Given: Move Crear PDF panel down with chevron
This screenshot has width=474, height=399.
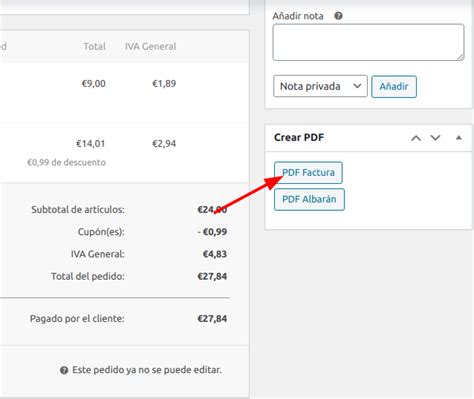Looking at the screenshot, I should (435, 138).
